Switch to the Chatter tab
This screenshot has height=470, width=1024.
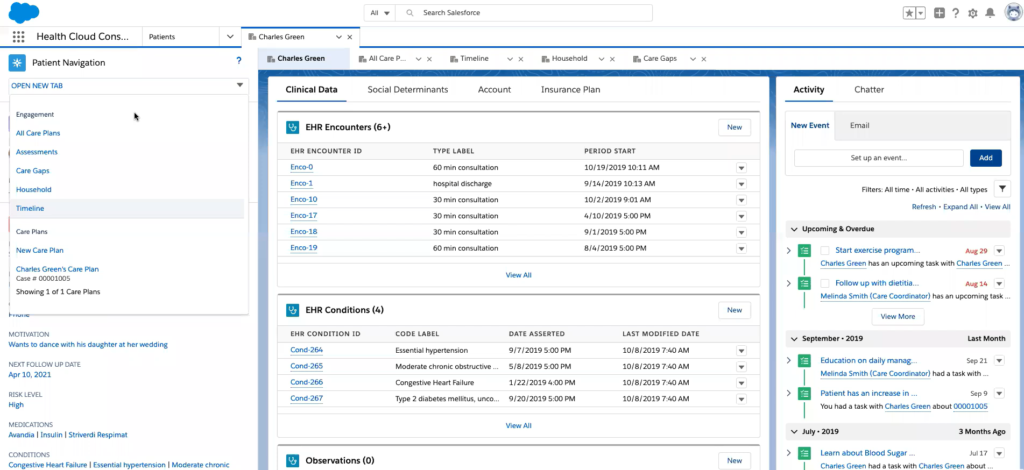(x=869, y=89)
